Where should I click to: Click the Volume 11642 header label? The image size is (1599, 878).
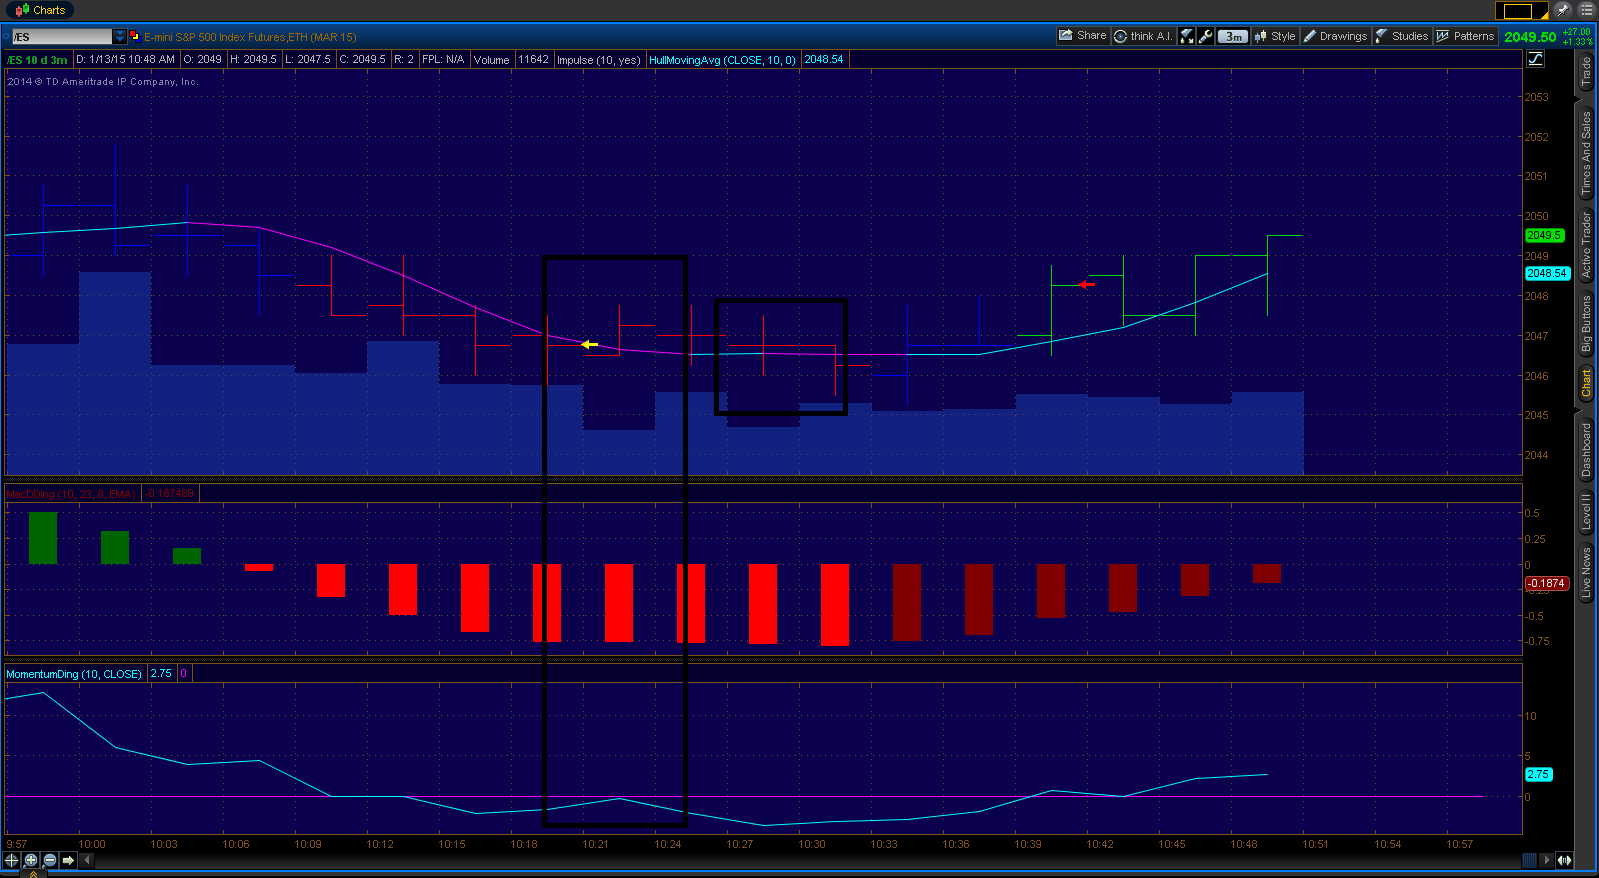tap(511, 60)
